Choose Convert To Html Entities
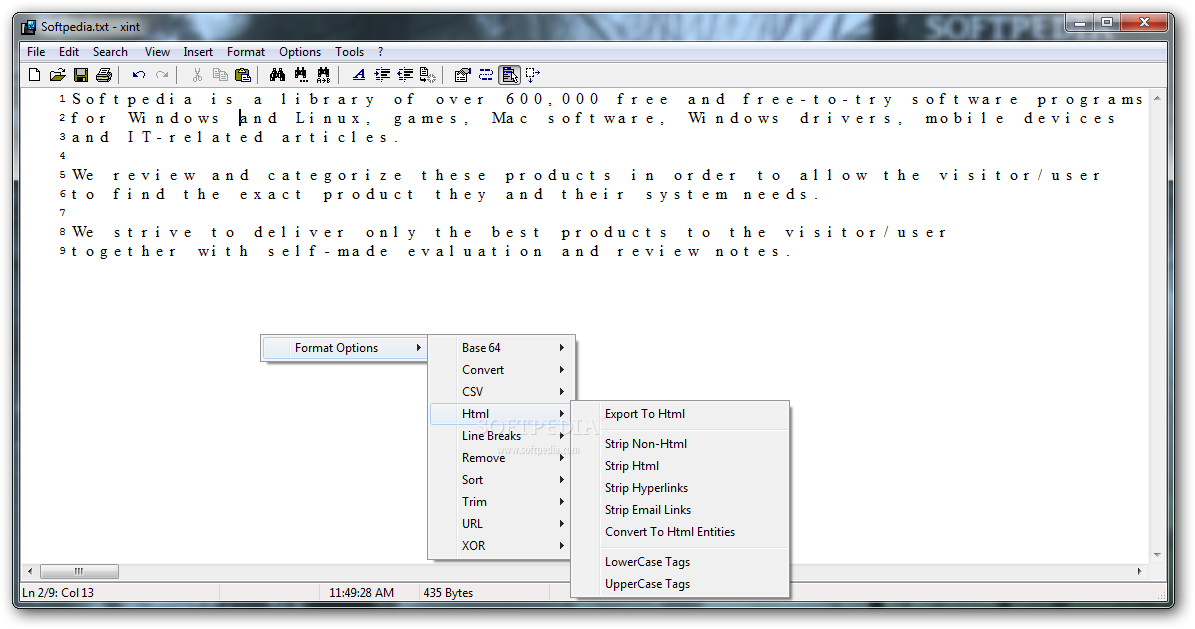The image size is (1195, 629). (x=680, y=532)
